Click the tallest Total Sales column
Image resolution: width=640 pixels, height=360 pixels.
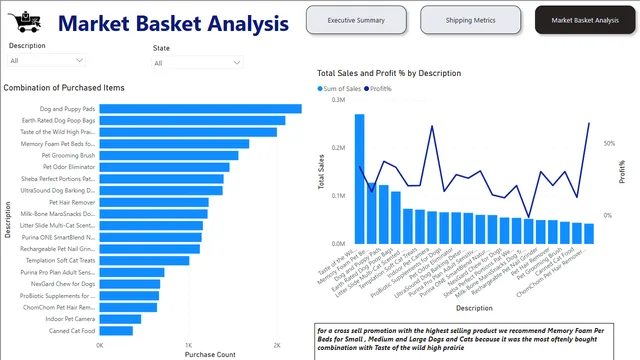360,179
